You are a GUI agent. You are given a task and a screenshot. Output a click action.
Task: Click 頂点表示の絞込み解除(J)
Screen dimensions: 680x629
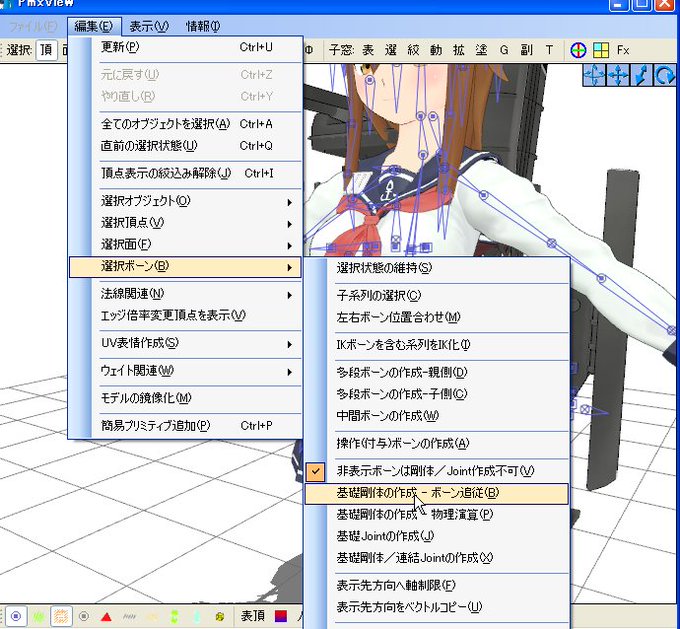pyautogui.click(x=186, y=174)
